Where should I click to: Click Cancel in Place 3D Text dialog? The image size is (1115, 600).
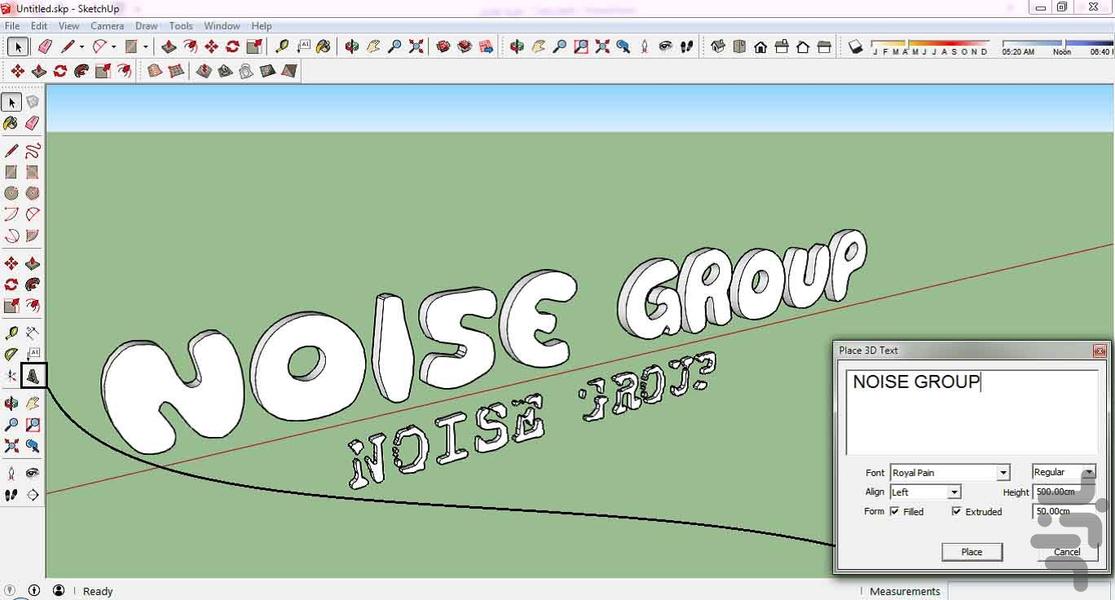1067,551
